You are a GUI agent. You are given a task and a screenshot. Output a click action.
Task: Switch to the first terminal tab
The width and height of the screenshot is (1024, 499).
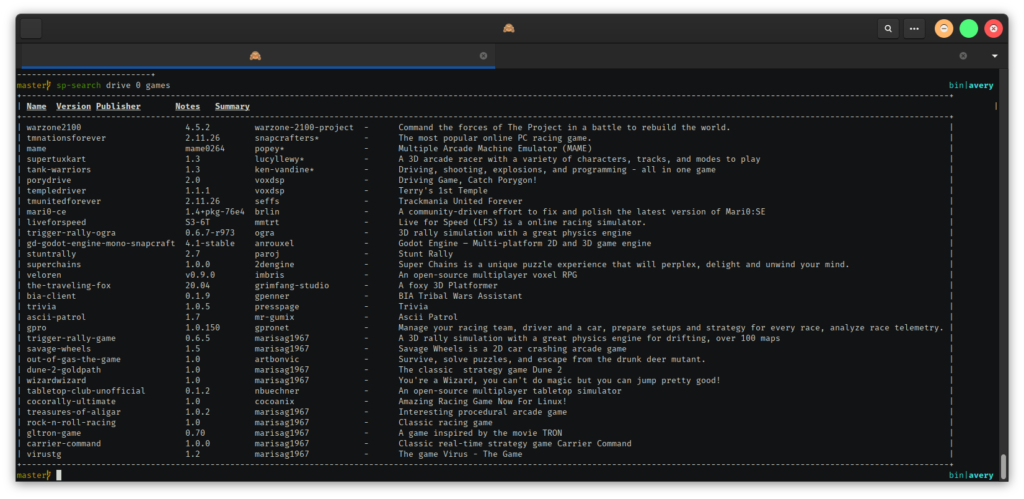coord(256,56)
